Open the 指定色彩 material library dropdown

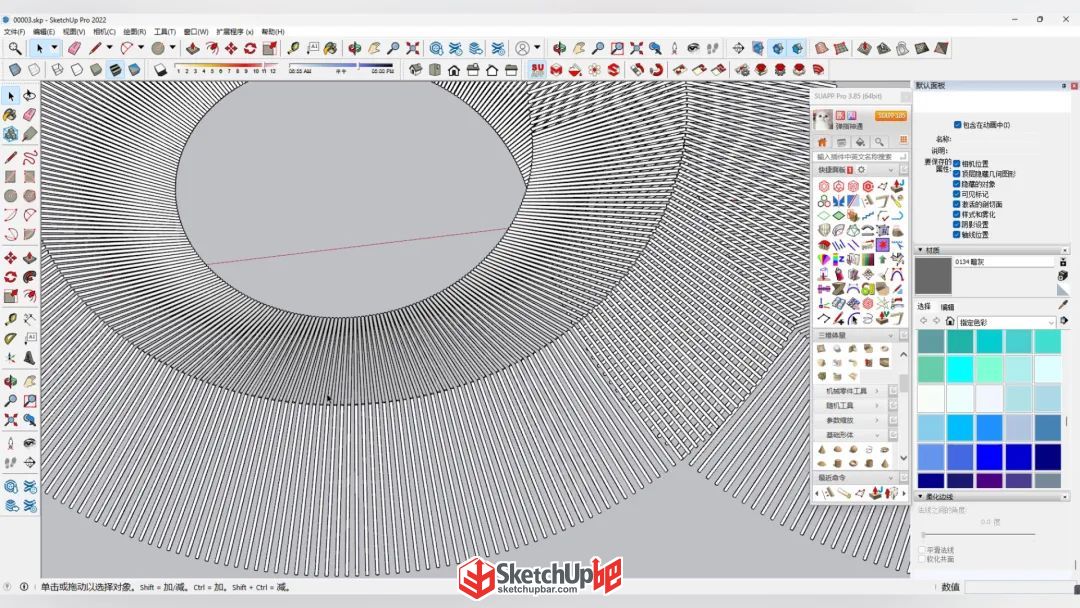[1006, 322]
